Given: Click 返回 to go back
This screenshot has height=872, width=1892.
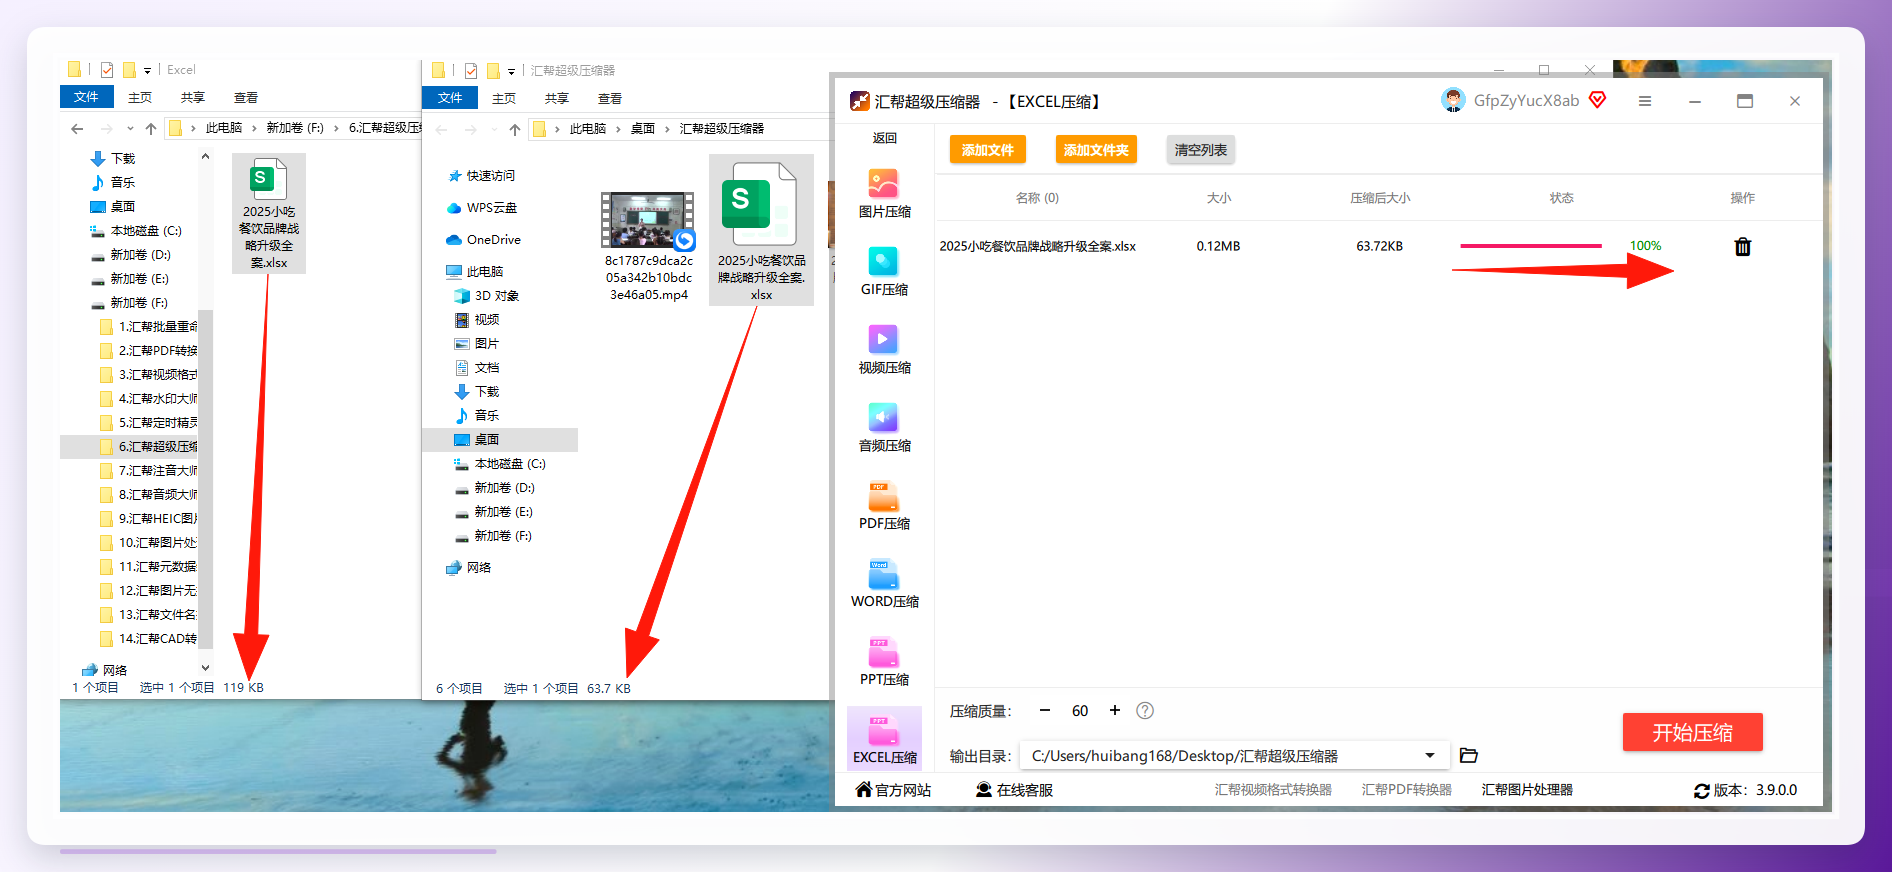Looking at the screenshot, I should point(885,138).
